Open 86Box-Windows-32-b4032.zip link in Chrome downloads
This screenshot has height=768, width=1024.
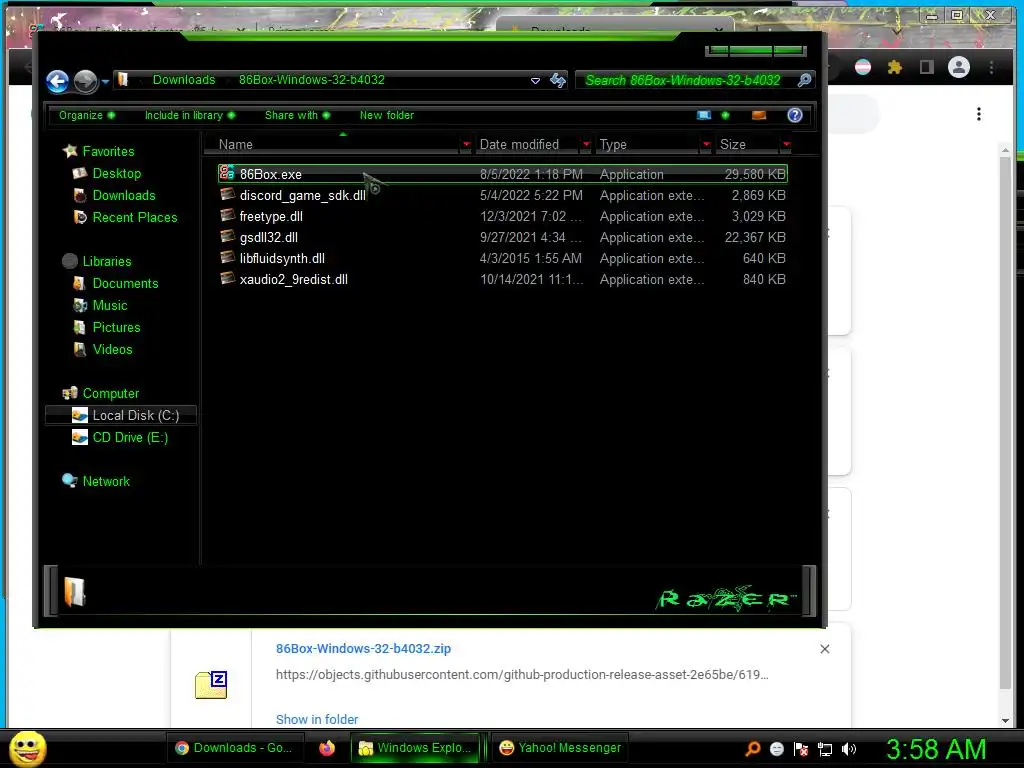click(363, 648)
